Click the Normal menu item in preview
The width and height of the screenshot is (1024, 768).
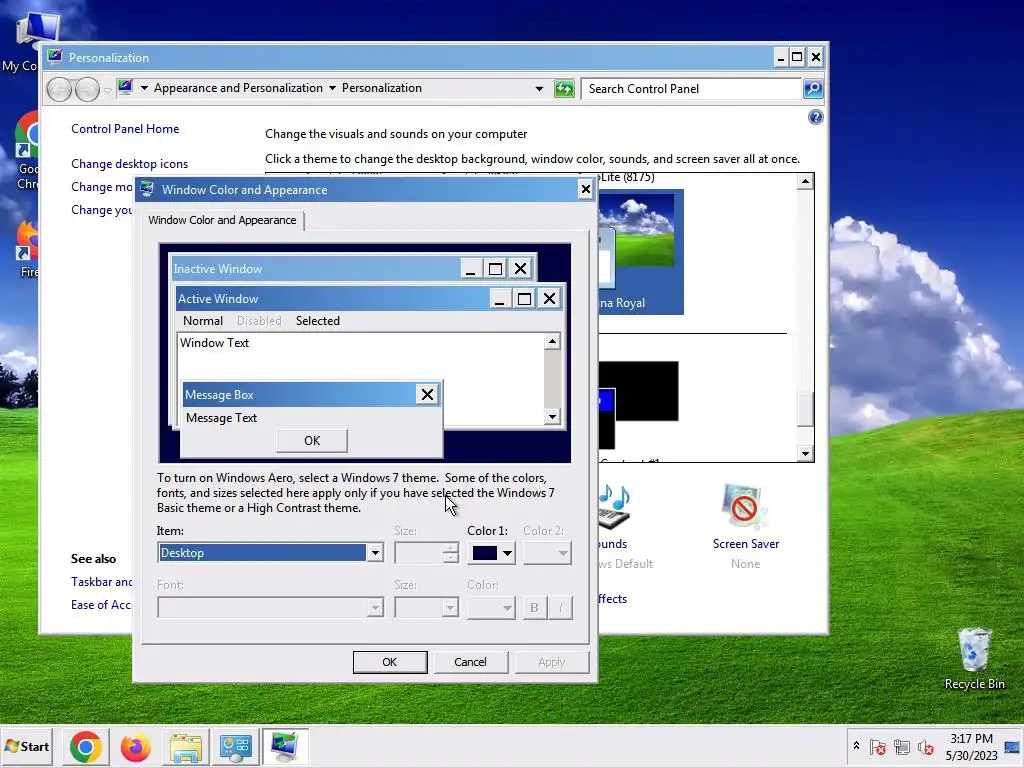(x=203, y=321)
